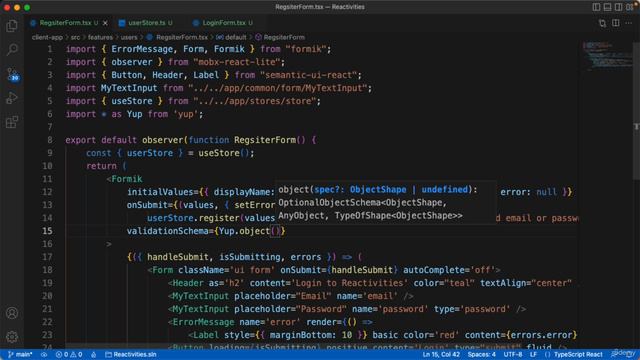Viewport: 640px width, 360px height.
Task: Open the Run and Debug view
Action: click(12, 98)
